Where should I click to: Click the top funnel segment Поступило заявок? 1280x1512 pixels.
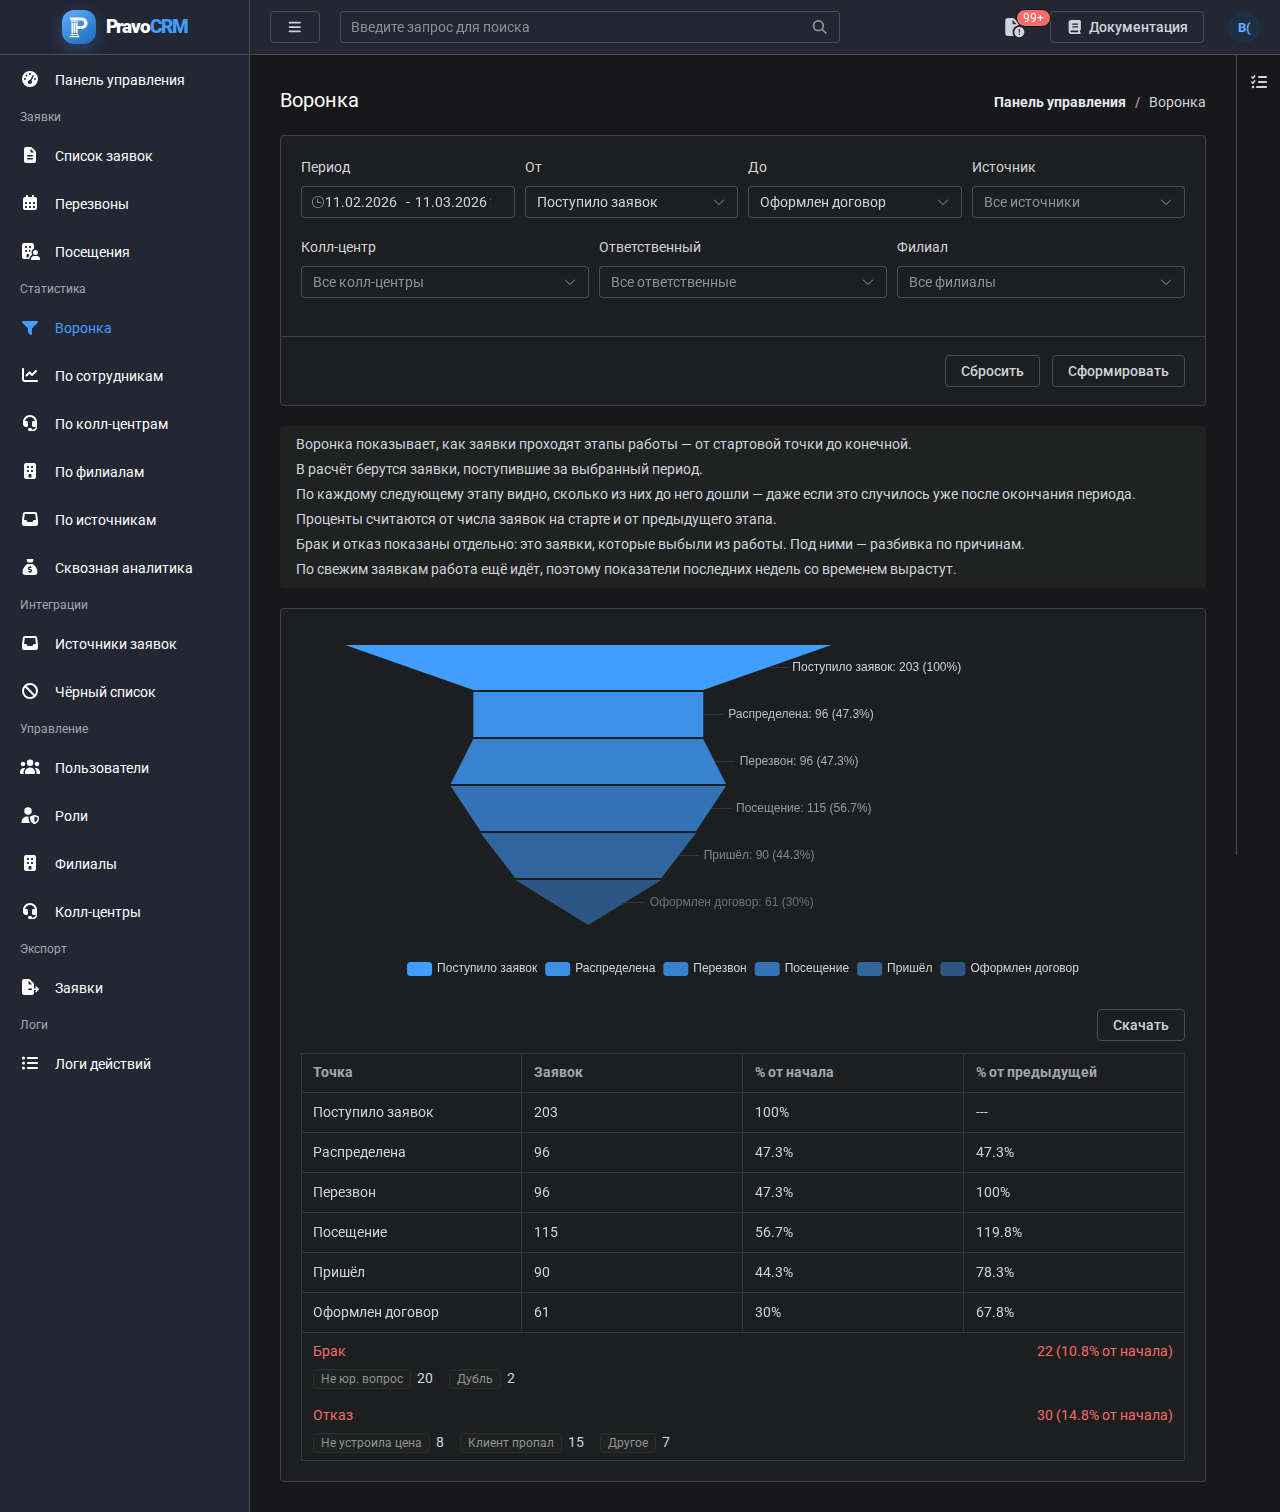pos(588,665)
